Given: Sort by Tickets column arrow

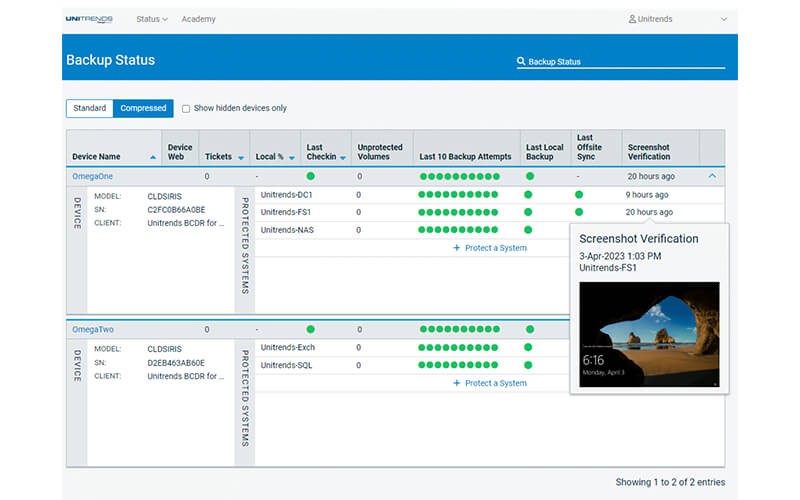Looking at the screenshot, I should [x=241, y=158].
